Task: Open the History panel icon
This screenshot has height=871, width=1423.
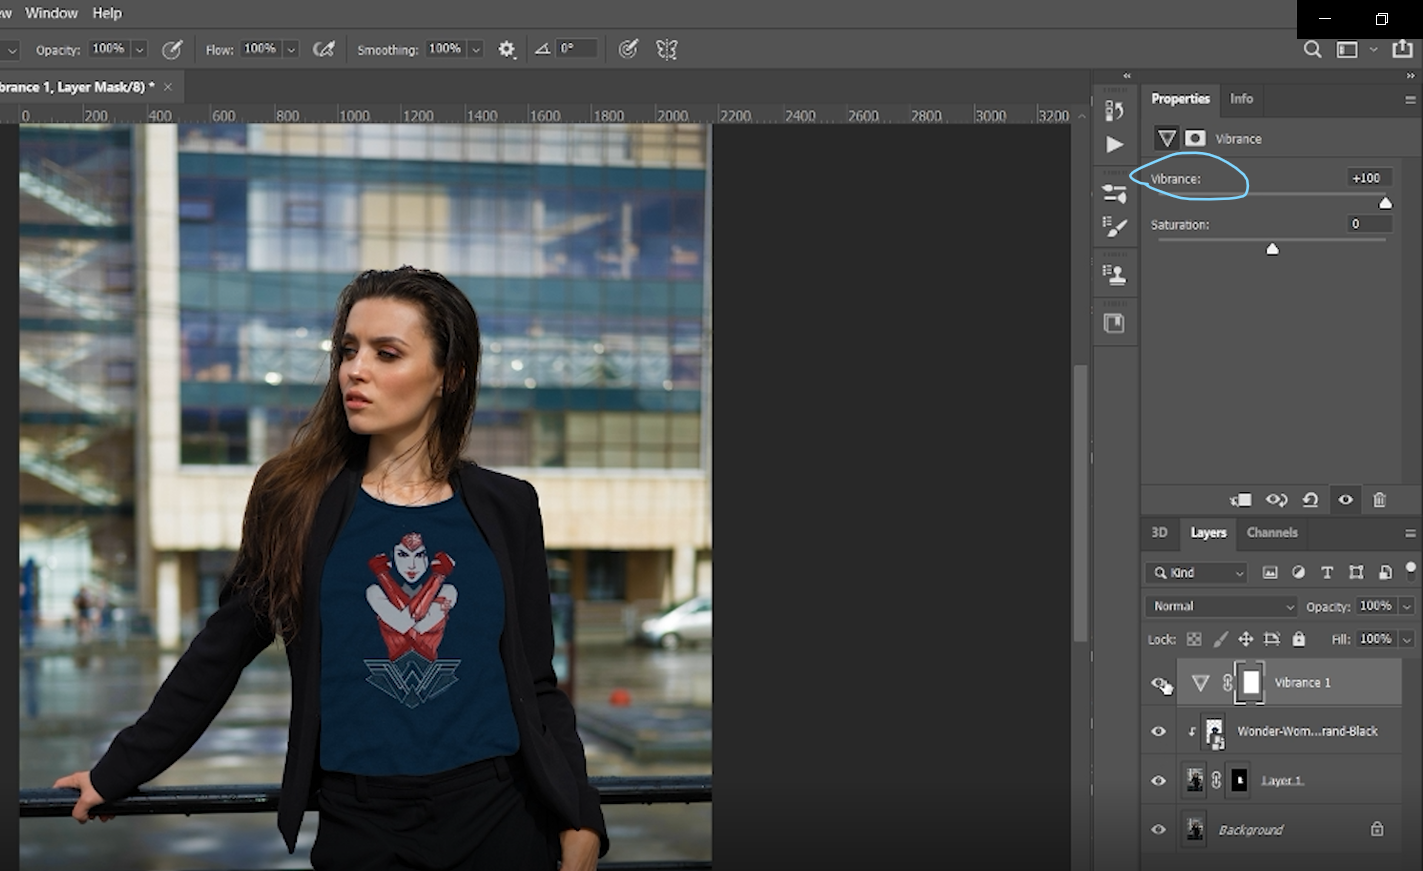Action: (1114, 109)
